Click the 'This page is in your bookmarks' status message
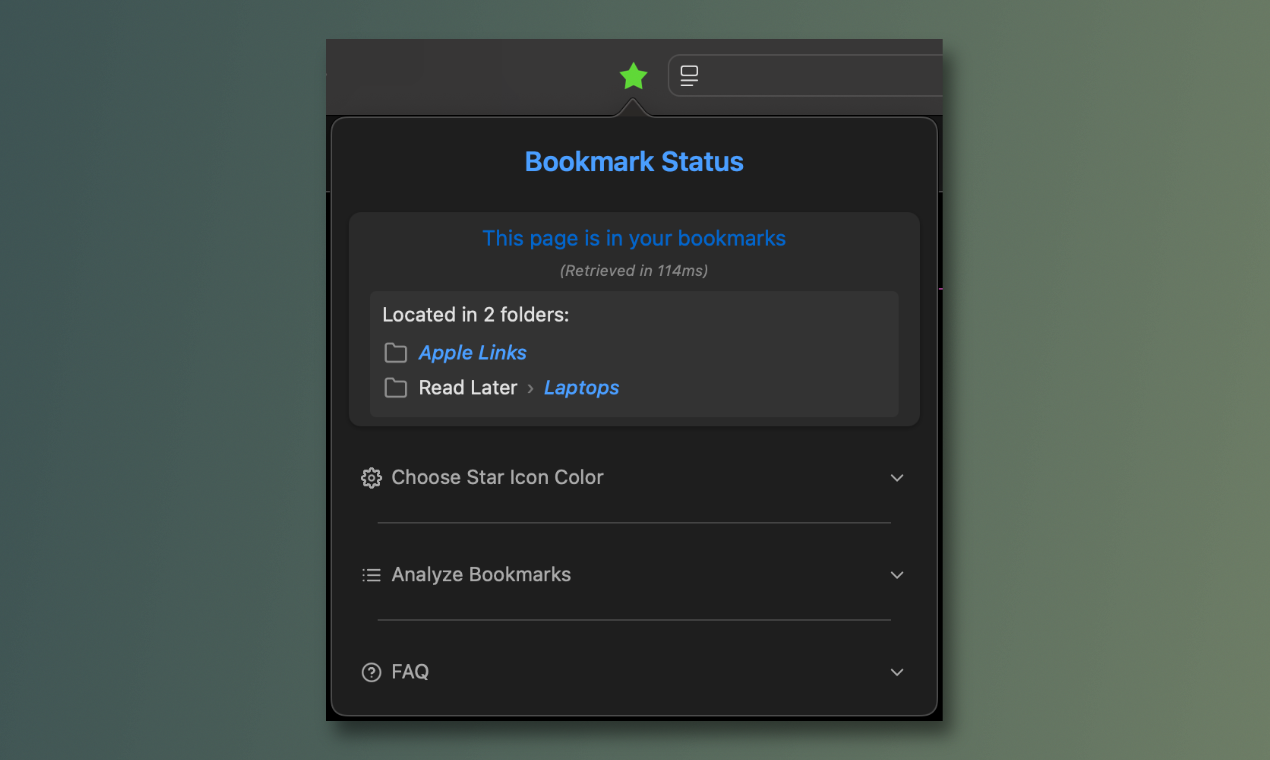 [x=633, y=238]
